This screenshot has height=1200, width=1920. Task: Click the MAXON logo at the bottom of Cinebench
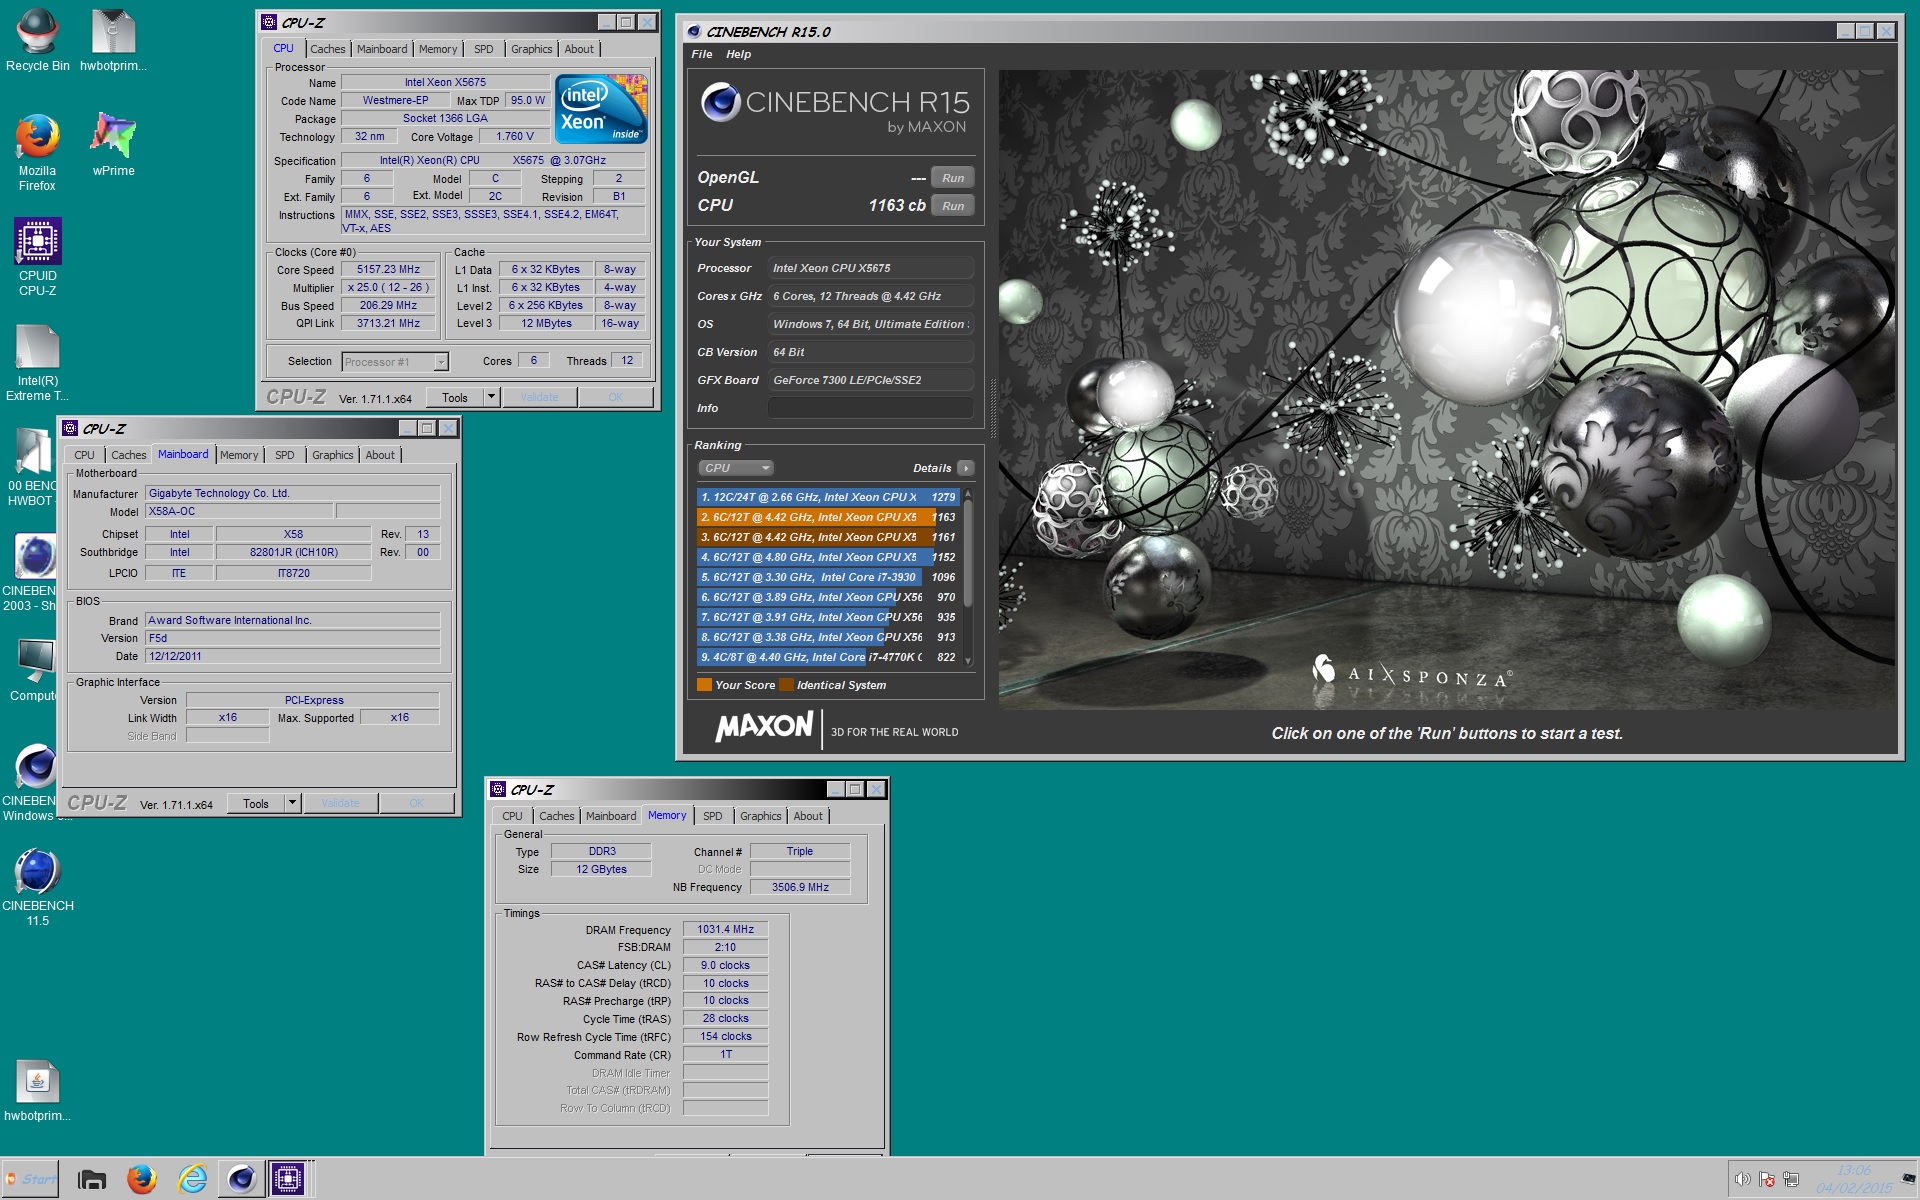[764, 727]
